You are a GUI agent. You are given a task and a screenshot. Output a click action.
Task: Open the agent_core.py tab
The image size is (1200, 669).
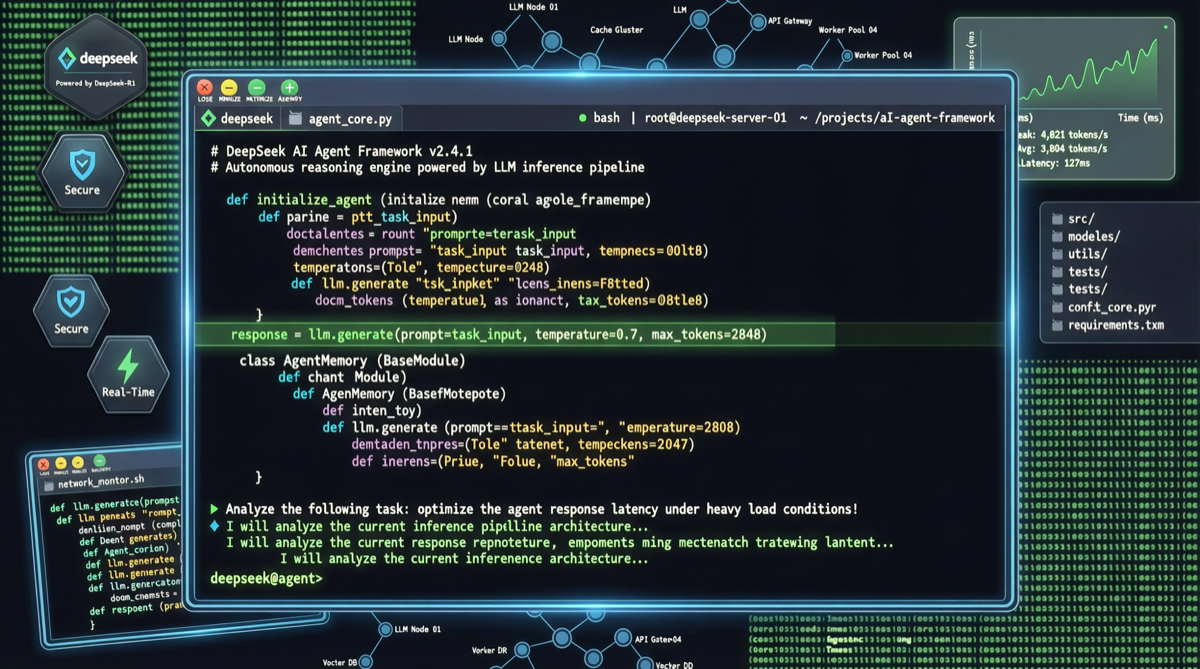(340, 118)
